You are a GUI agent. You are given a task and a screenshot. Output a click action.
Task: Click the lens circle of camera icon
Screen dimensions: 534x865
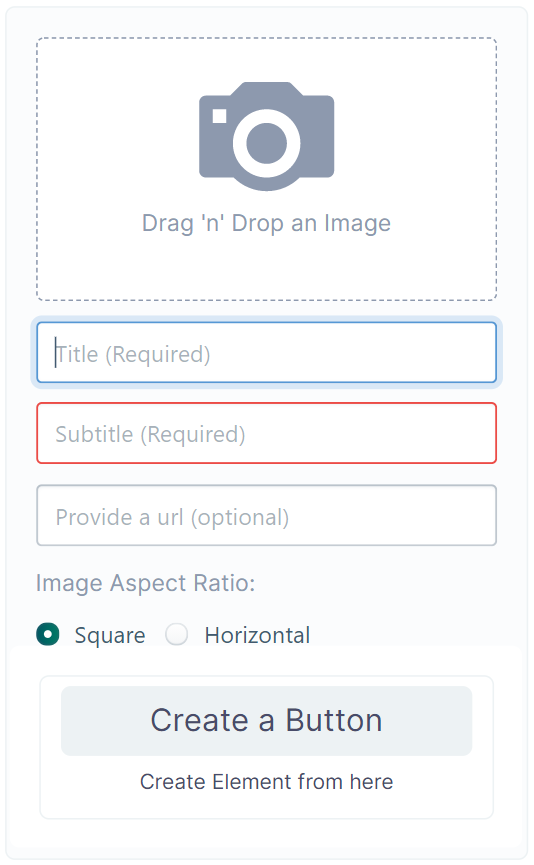click(266, 143)
